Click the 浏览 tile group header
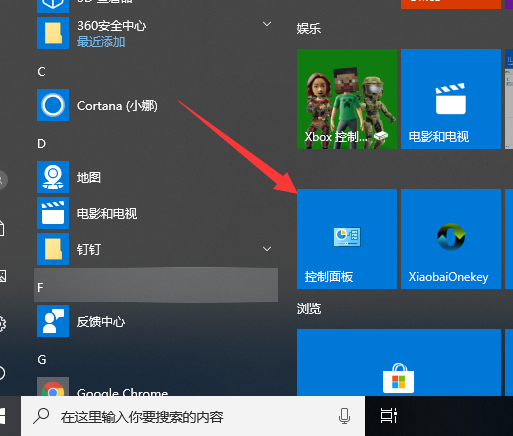513x436 pixels. pos(309,309)
